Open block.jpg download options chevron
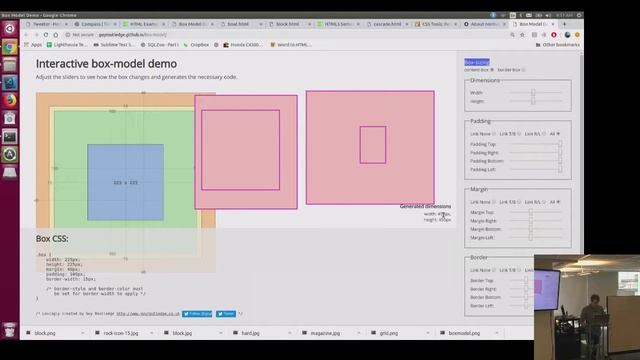The height and width of the screenshot is (360, 640). [220, 333]
